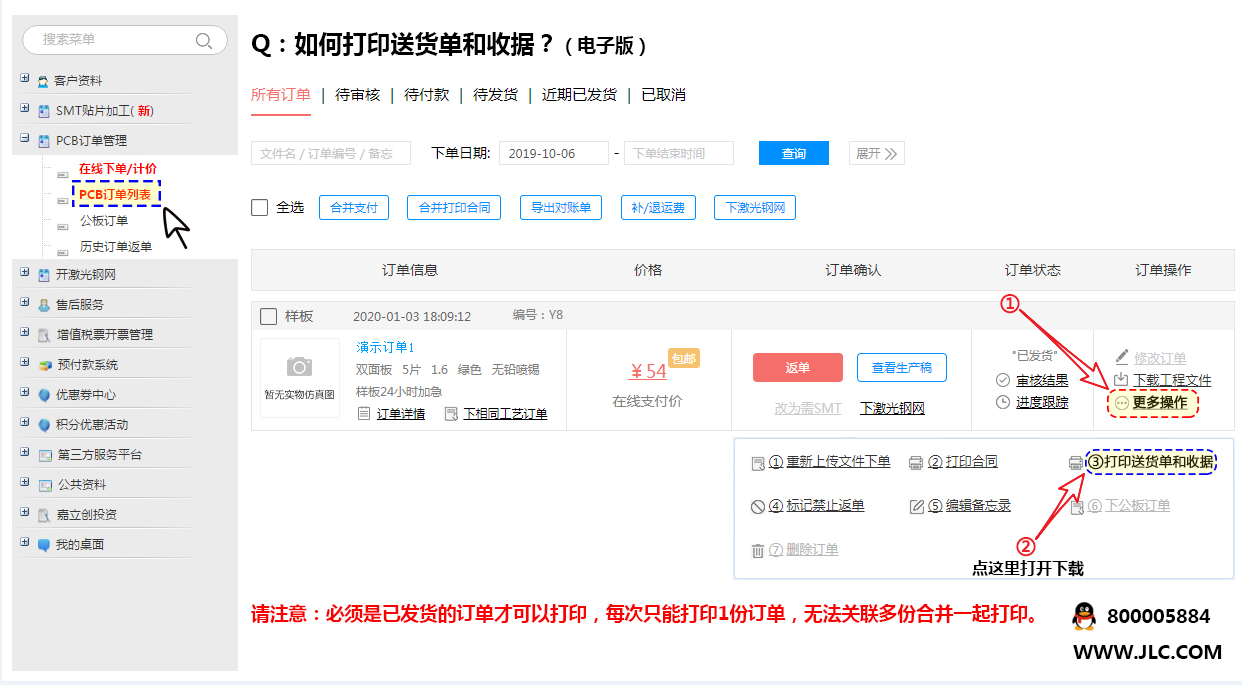The width and height of the screenshot is (1242, 685).
Task: Click the blue 查询 button
Action: click(793, 153)
